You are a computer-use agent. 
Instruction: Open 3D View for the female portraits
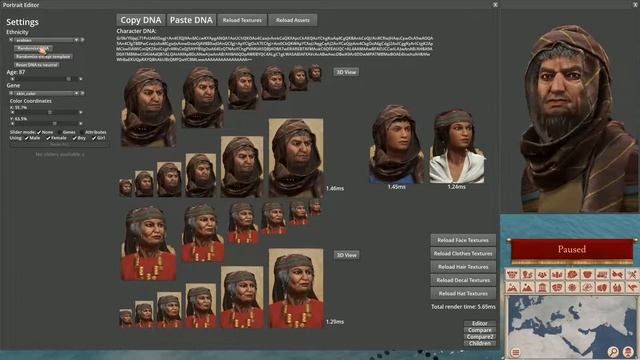click(x=346, y=255)
